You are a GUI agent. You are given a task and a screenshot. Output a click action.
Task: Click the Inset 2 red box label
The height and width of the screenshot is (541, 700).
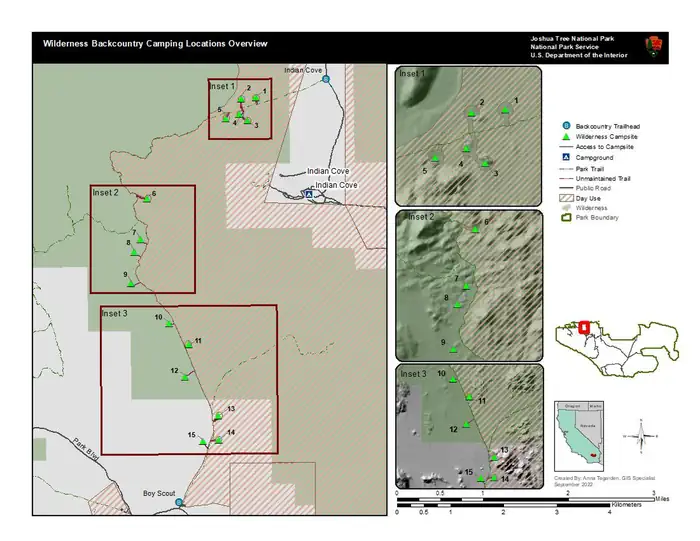click(x=105, y=192)
